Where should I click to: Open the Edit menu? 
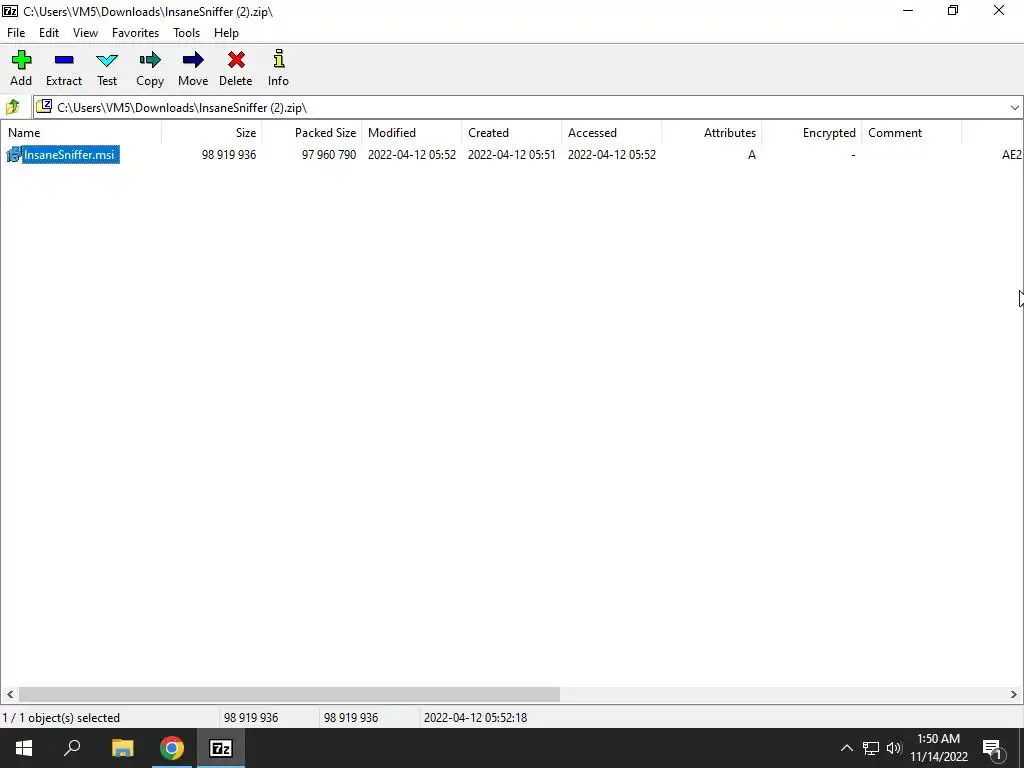pos(49,33)
